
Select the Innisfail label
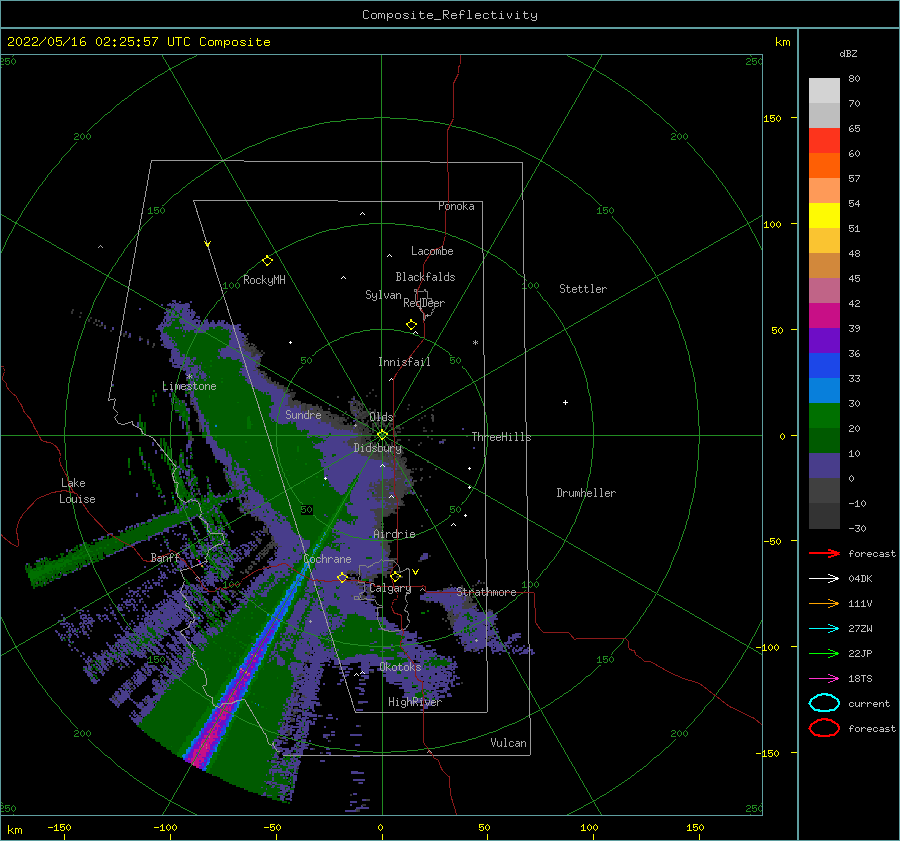[x=404, y=362]
